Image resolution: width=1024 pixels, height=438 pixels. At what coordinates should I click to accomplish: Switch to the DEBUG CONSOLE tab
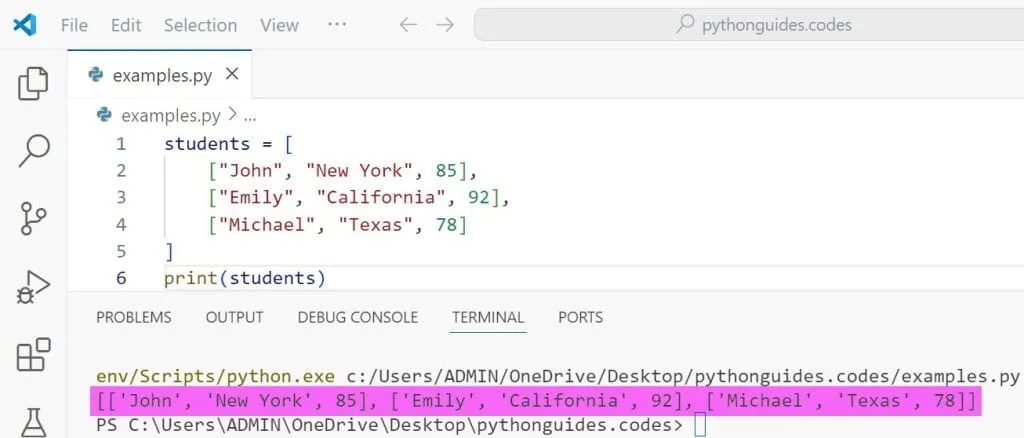(357, 317)
